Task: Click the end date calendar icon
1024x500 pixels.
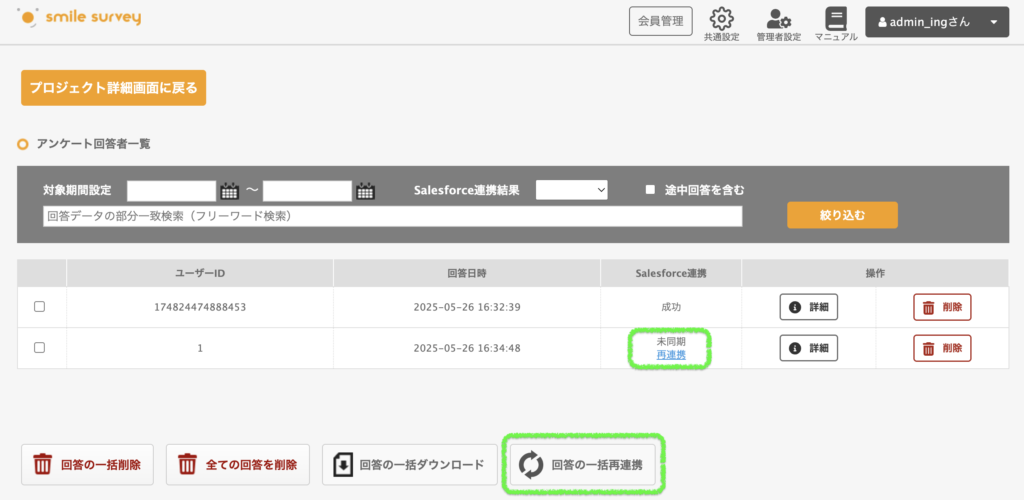Action: point(365,190)
